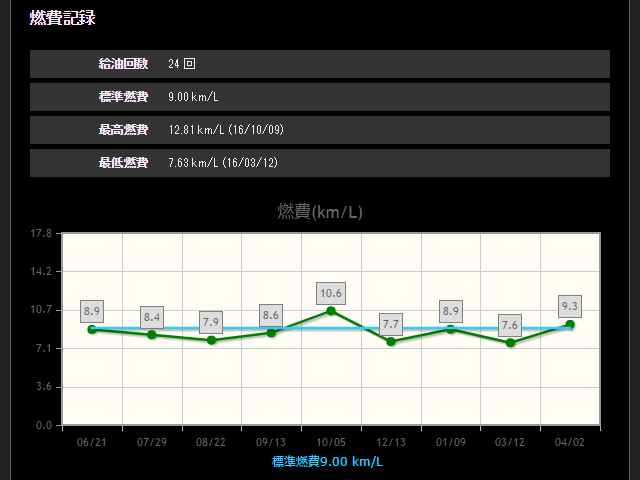Click the 12/13 x-axis date label
The width and height of the screenshot is (640, 480).
click(391, 442)
